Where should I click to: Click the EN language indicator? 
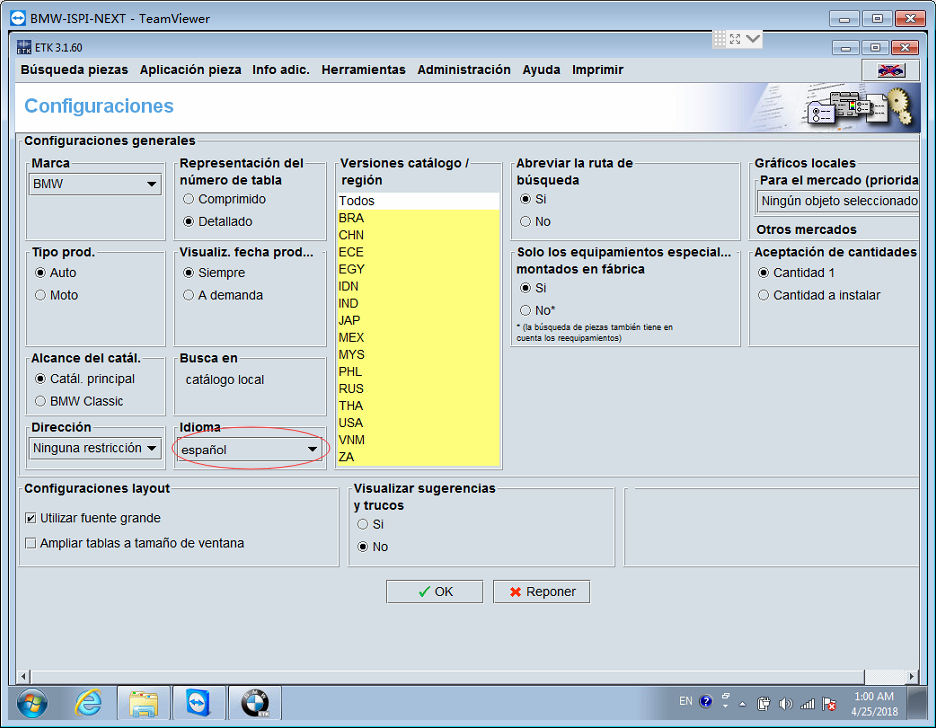(x=686, y=701)
